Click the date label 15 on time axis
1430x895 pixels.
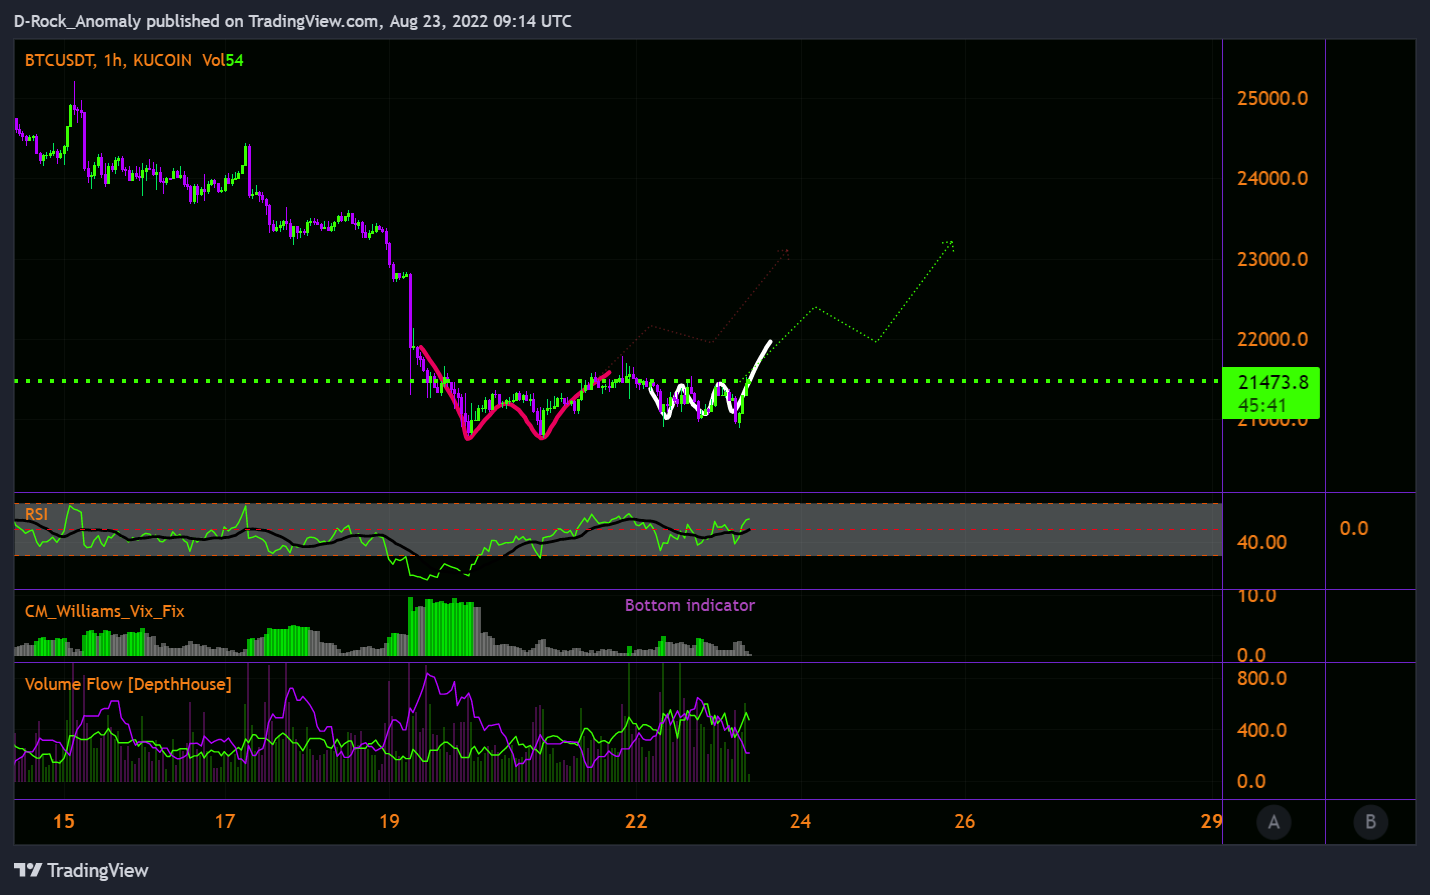64,821
